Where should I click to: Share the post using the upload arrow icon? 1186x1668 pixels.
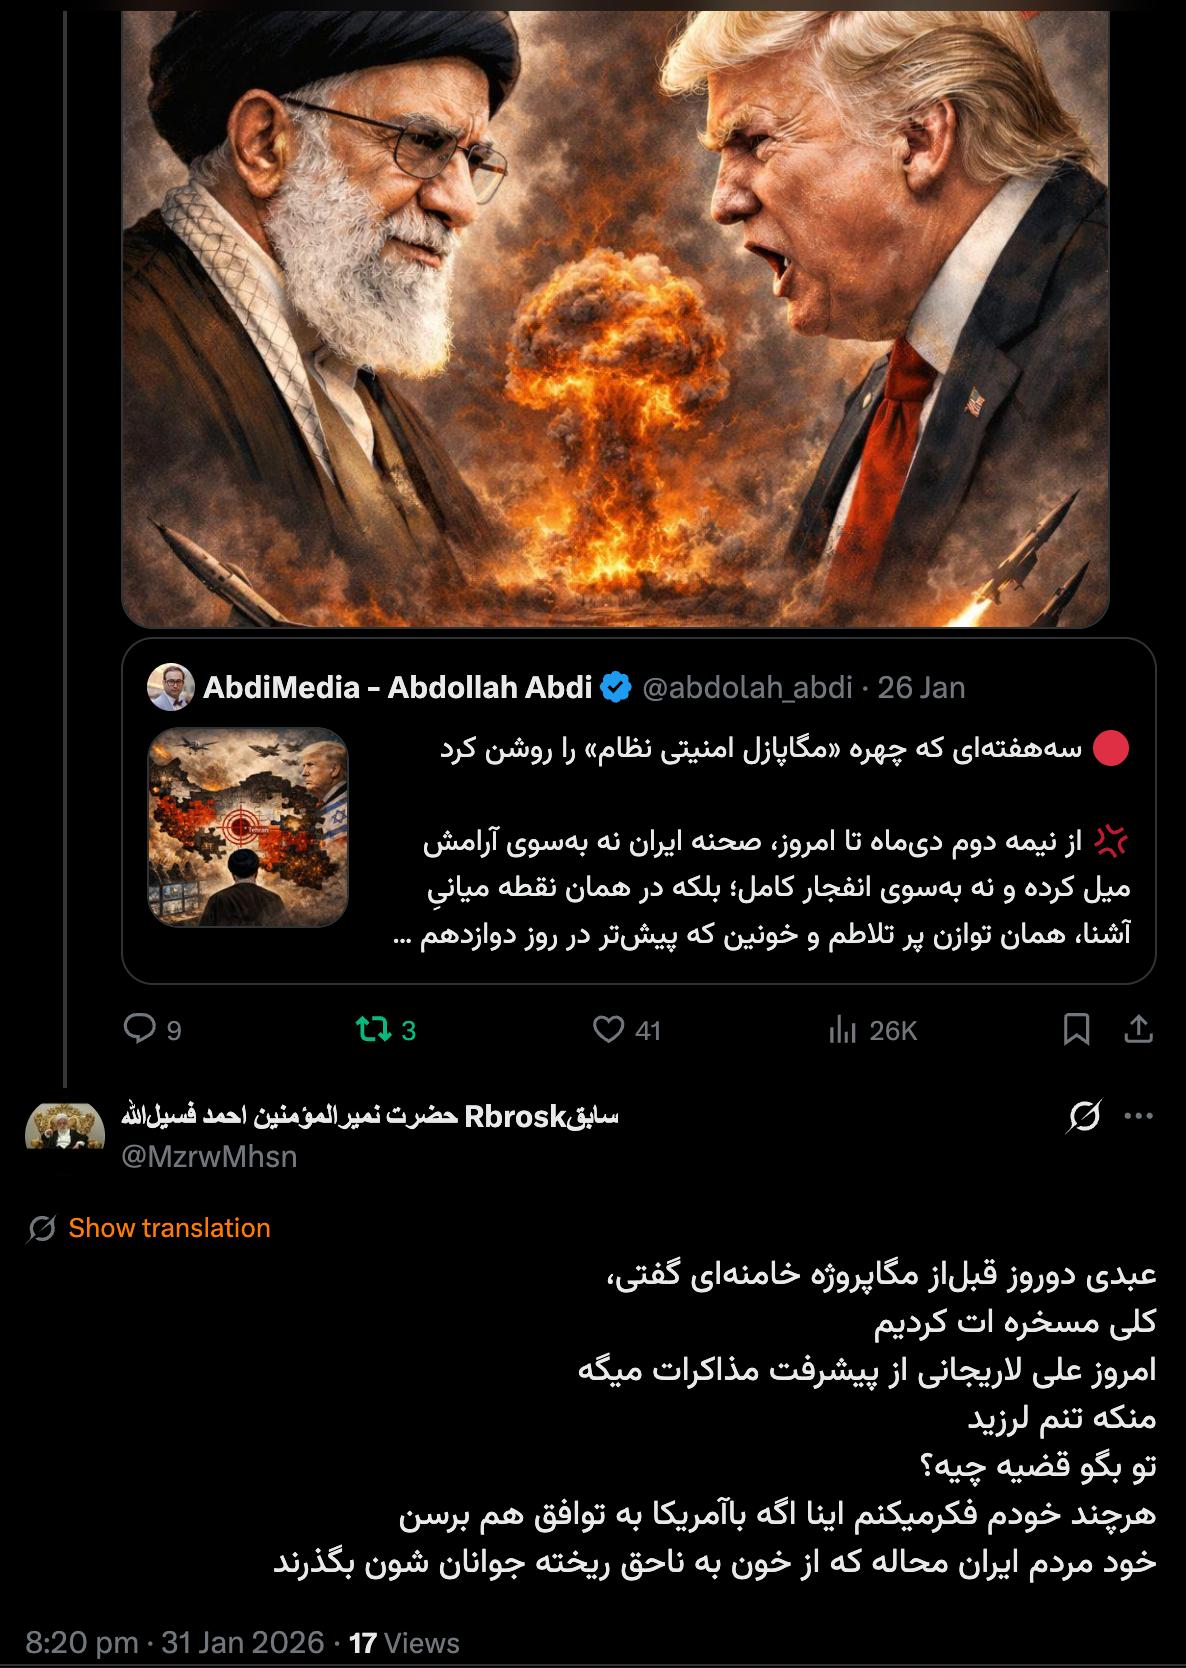(x=1138, y=1029)
